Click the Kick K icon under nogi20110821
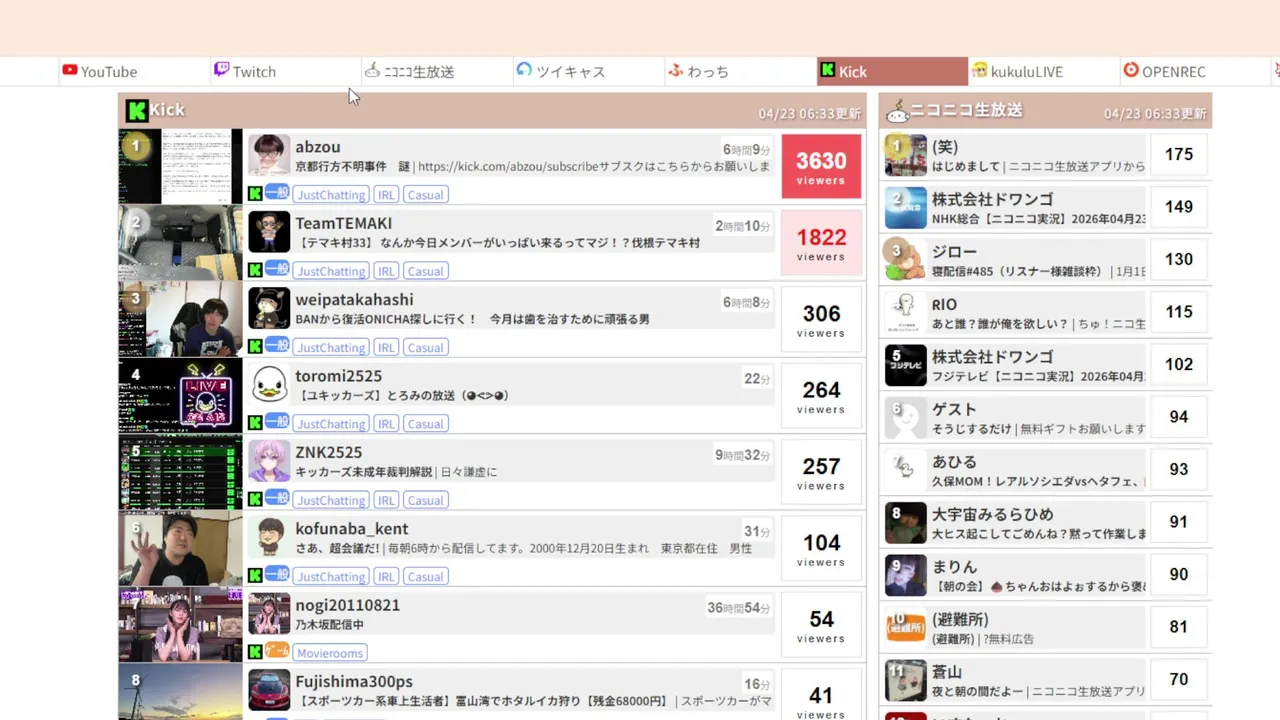This screenshot has height=720, width=1280. (255, 652)
